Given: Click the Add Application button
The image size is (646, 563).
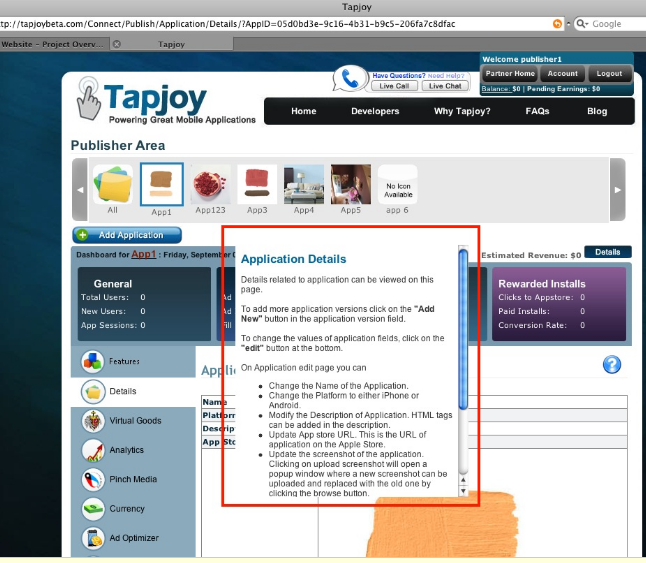Looking at the screenshot, I should 127,235.
